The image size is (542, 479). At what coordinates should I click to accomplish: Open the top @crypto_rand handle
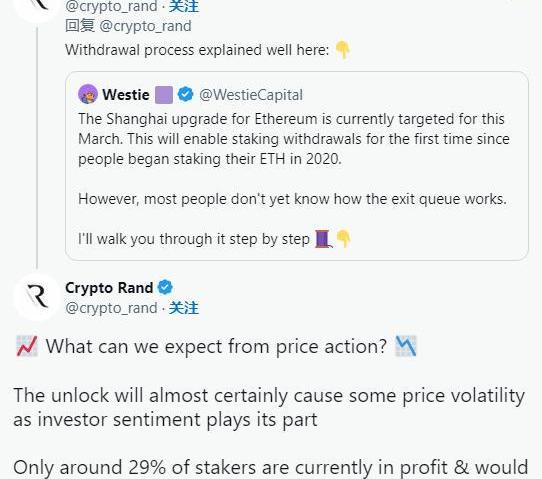(x=111, y=7)
